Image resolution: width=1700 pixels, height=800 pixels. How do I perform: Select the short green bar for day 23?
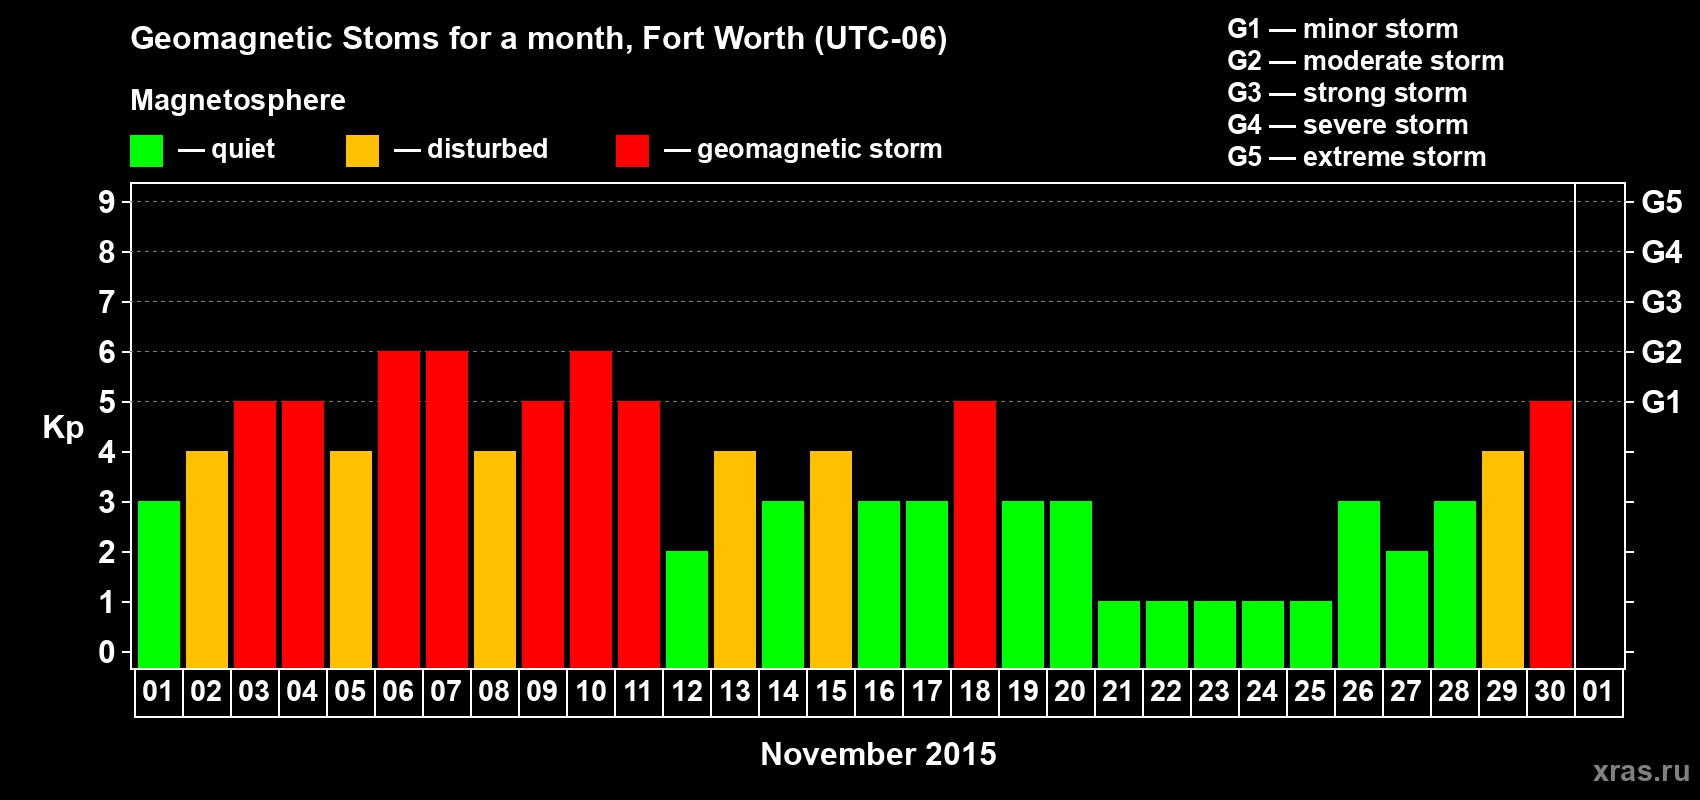tap(1215, 634)
